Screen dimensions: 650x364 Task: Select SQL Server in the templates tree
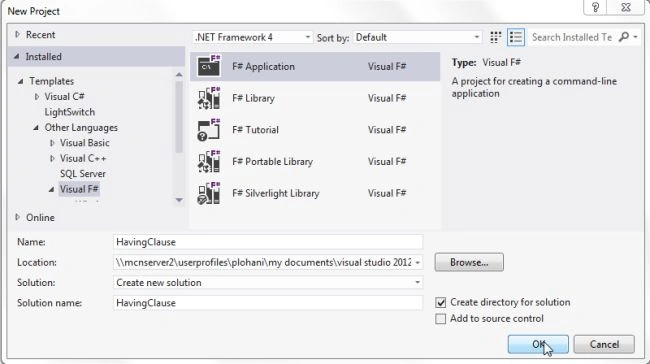click(x=82, y=174)
